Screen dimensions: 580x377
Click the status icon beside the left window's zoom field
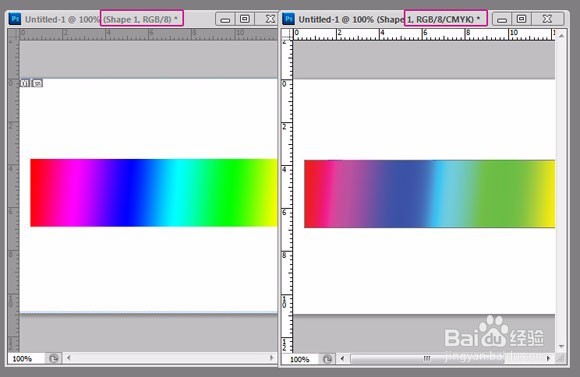pos(54,359)
